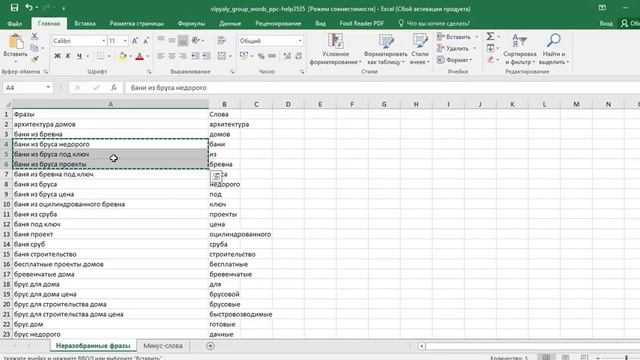This screenshot has height=360, width=640.
Task: Merge and center the selected cells
Action: 222,56
